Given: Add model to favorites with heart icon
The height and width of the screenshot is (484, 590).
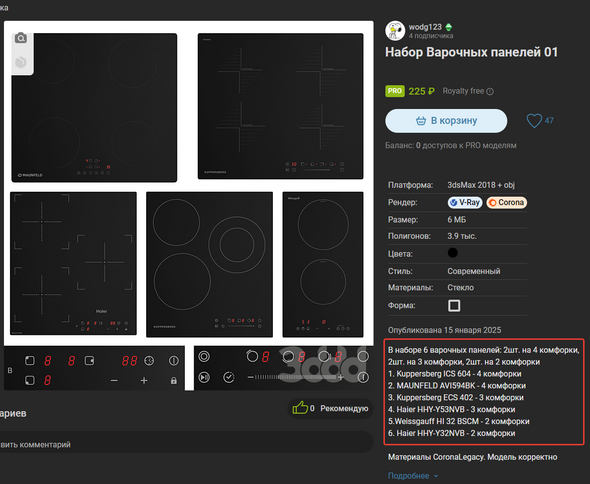Looking at the screenshot, I should click(534, 121).
